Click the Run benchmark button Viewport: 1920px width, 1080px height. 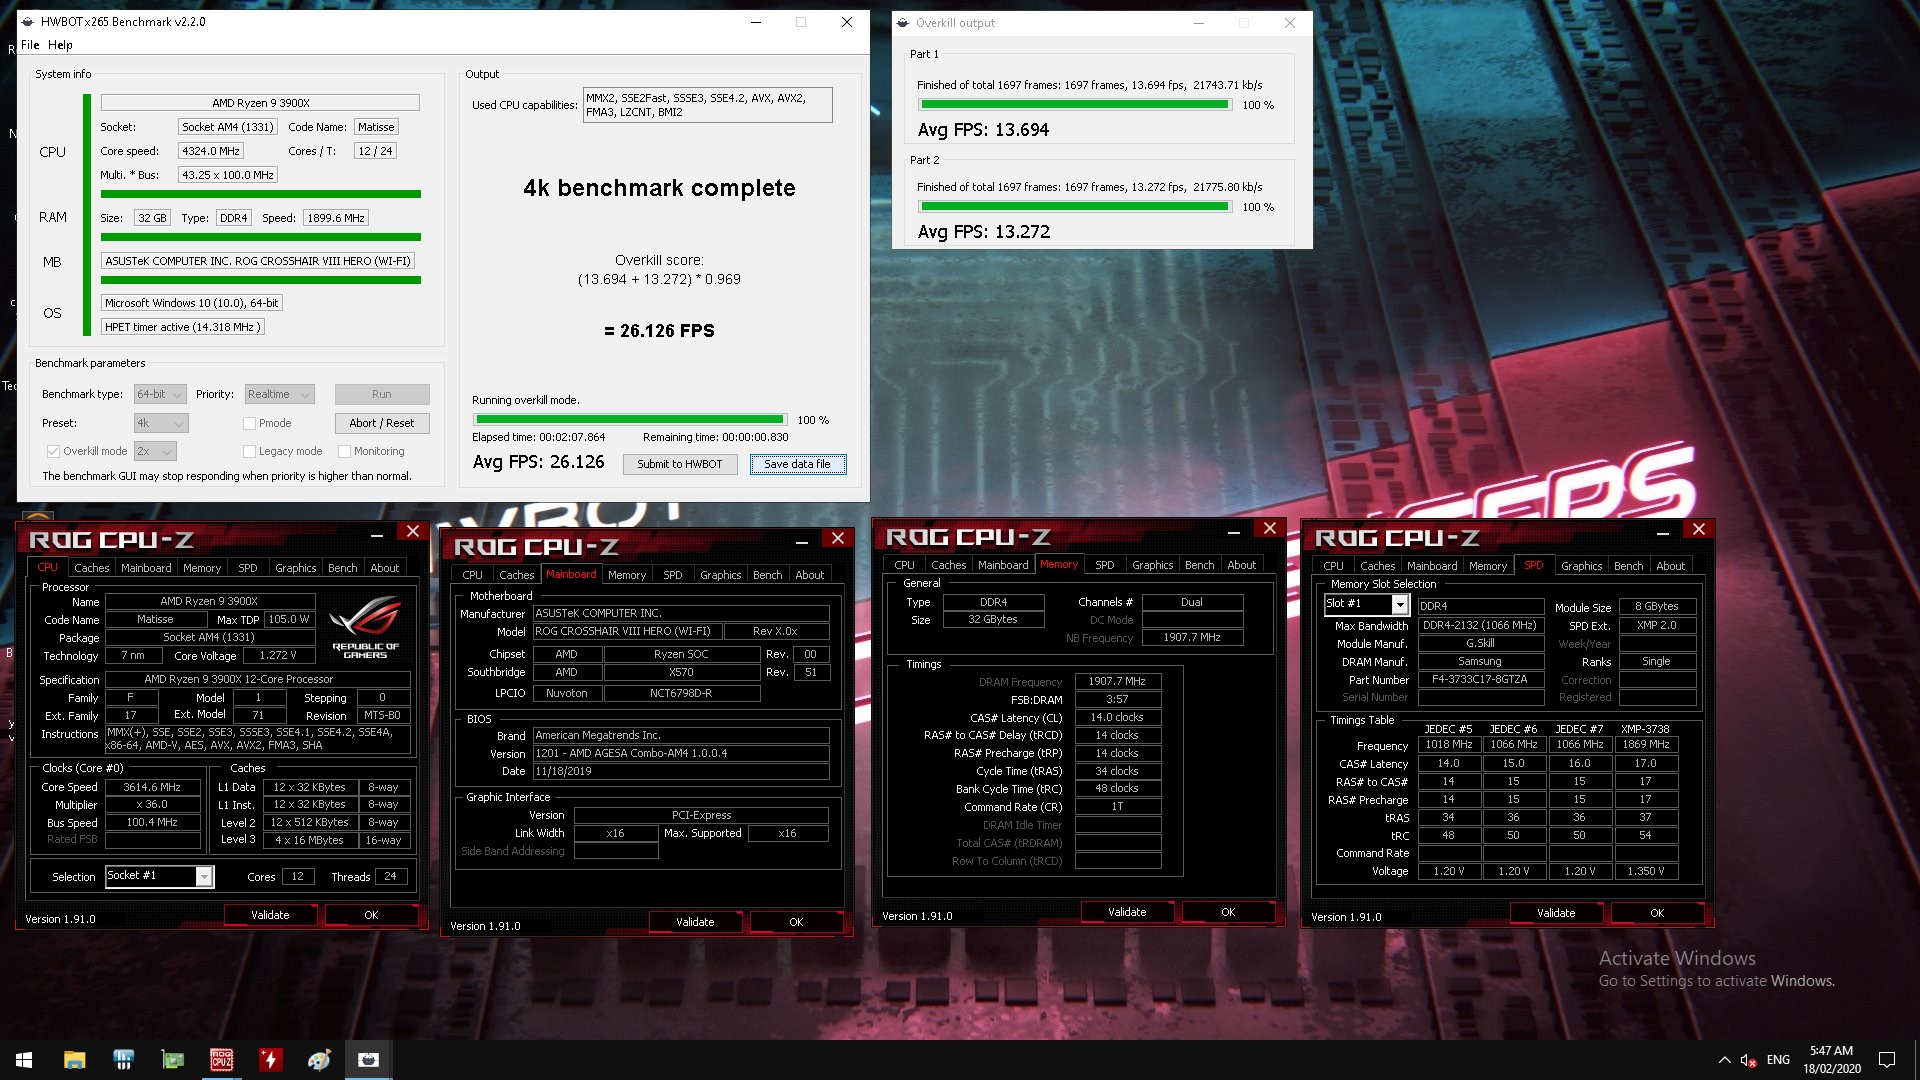382,394
